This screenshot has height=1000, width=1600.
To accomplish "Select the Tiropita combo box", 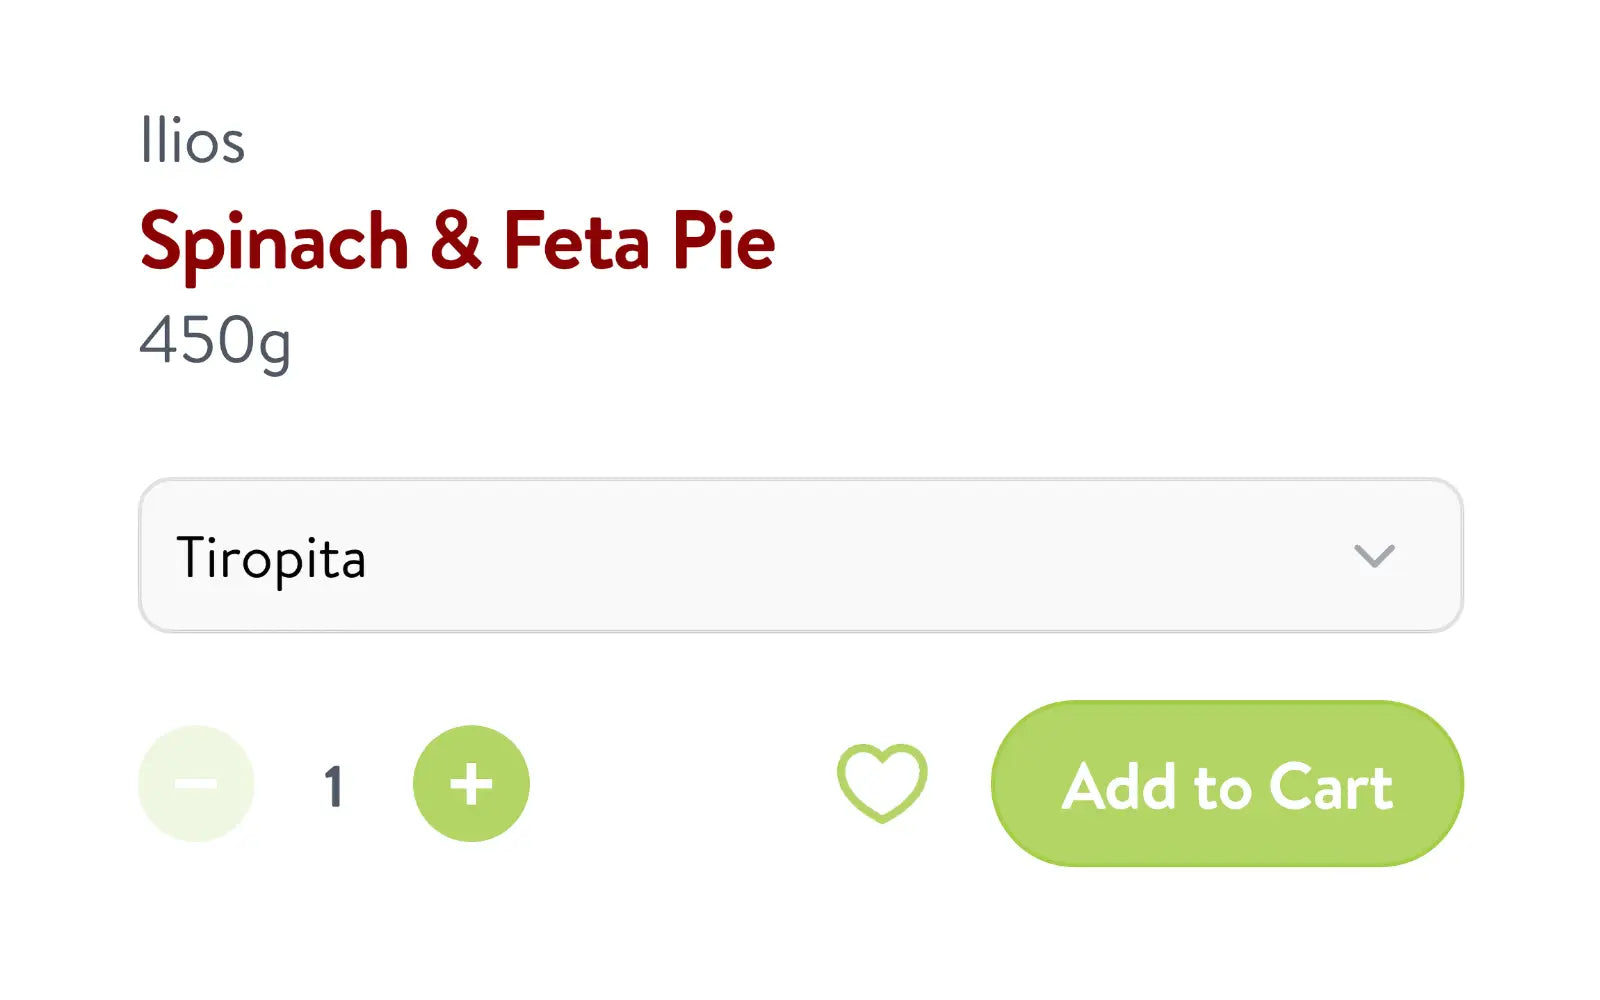I will click(800, 556).
